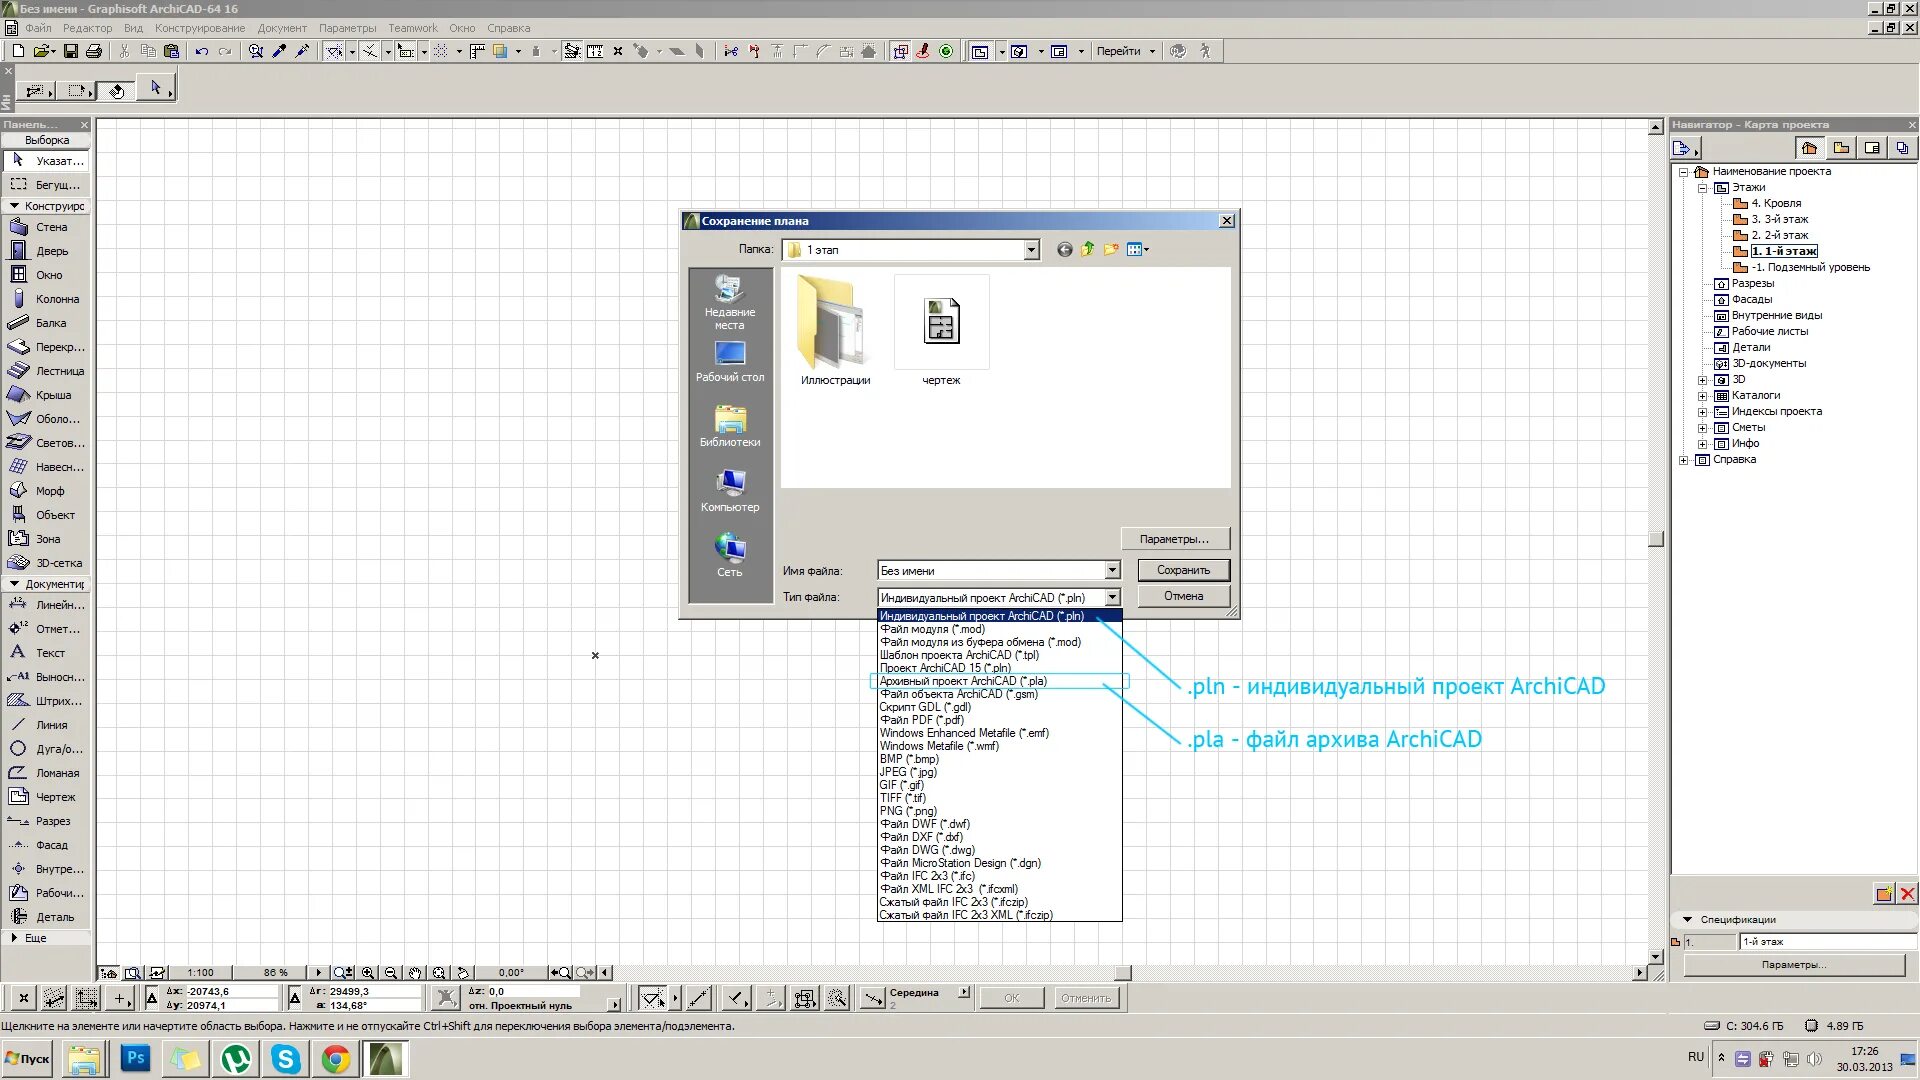Expand Каталоги node in navigator
This screenshot has height=1080, width=1920.
click(x=1702, y=395)
